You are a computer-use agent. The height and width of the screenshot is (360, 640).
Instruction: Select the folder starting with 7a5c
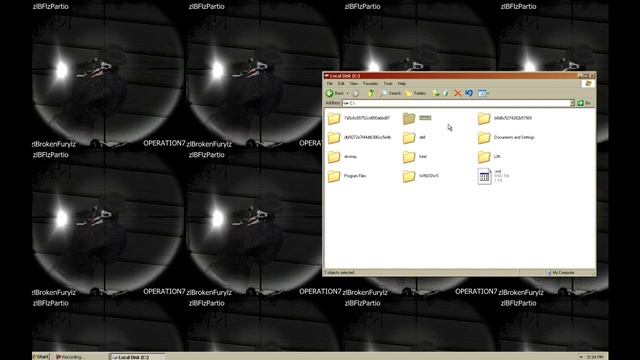(359, 118)
